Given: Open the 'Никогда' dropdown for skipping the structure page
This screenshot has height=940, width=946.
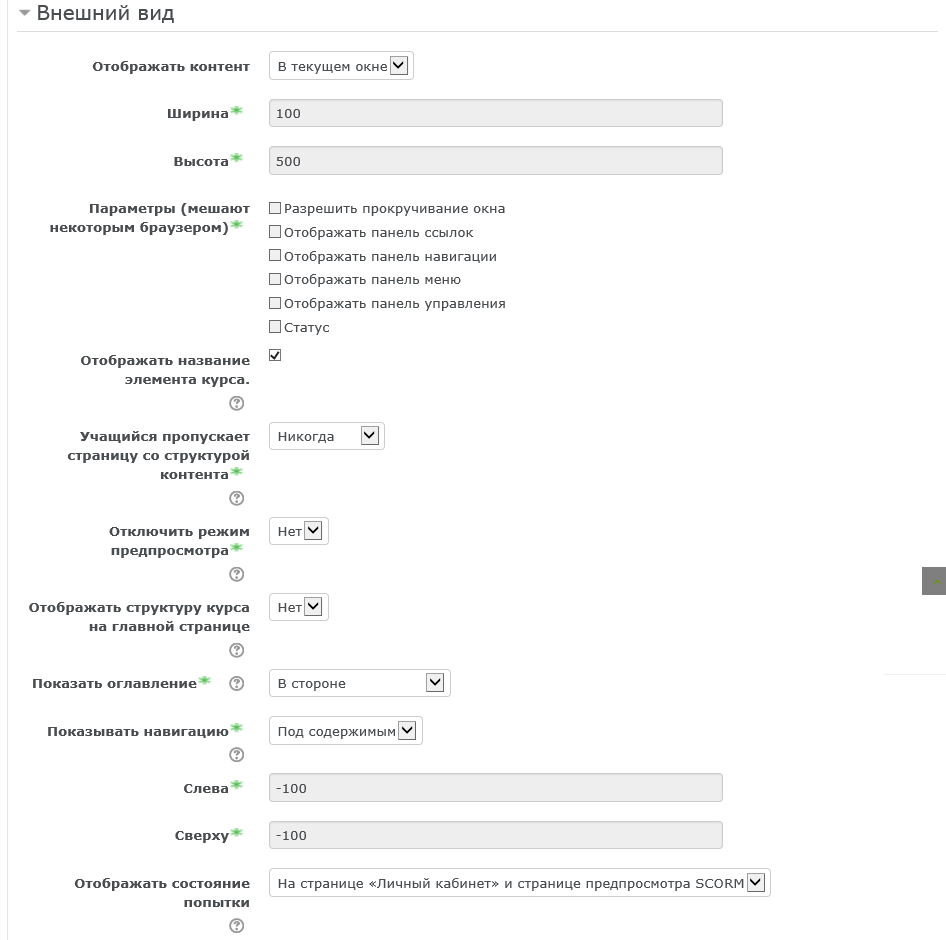Looking at the screenshot, I should pyautogui.click(x=326, y=436).
